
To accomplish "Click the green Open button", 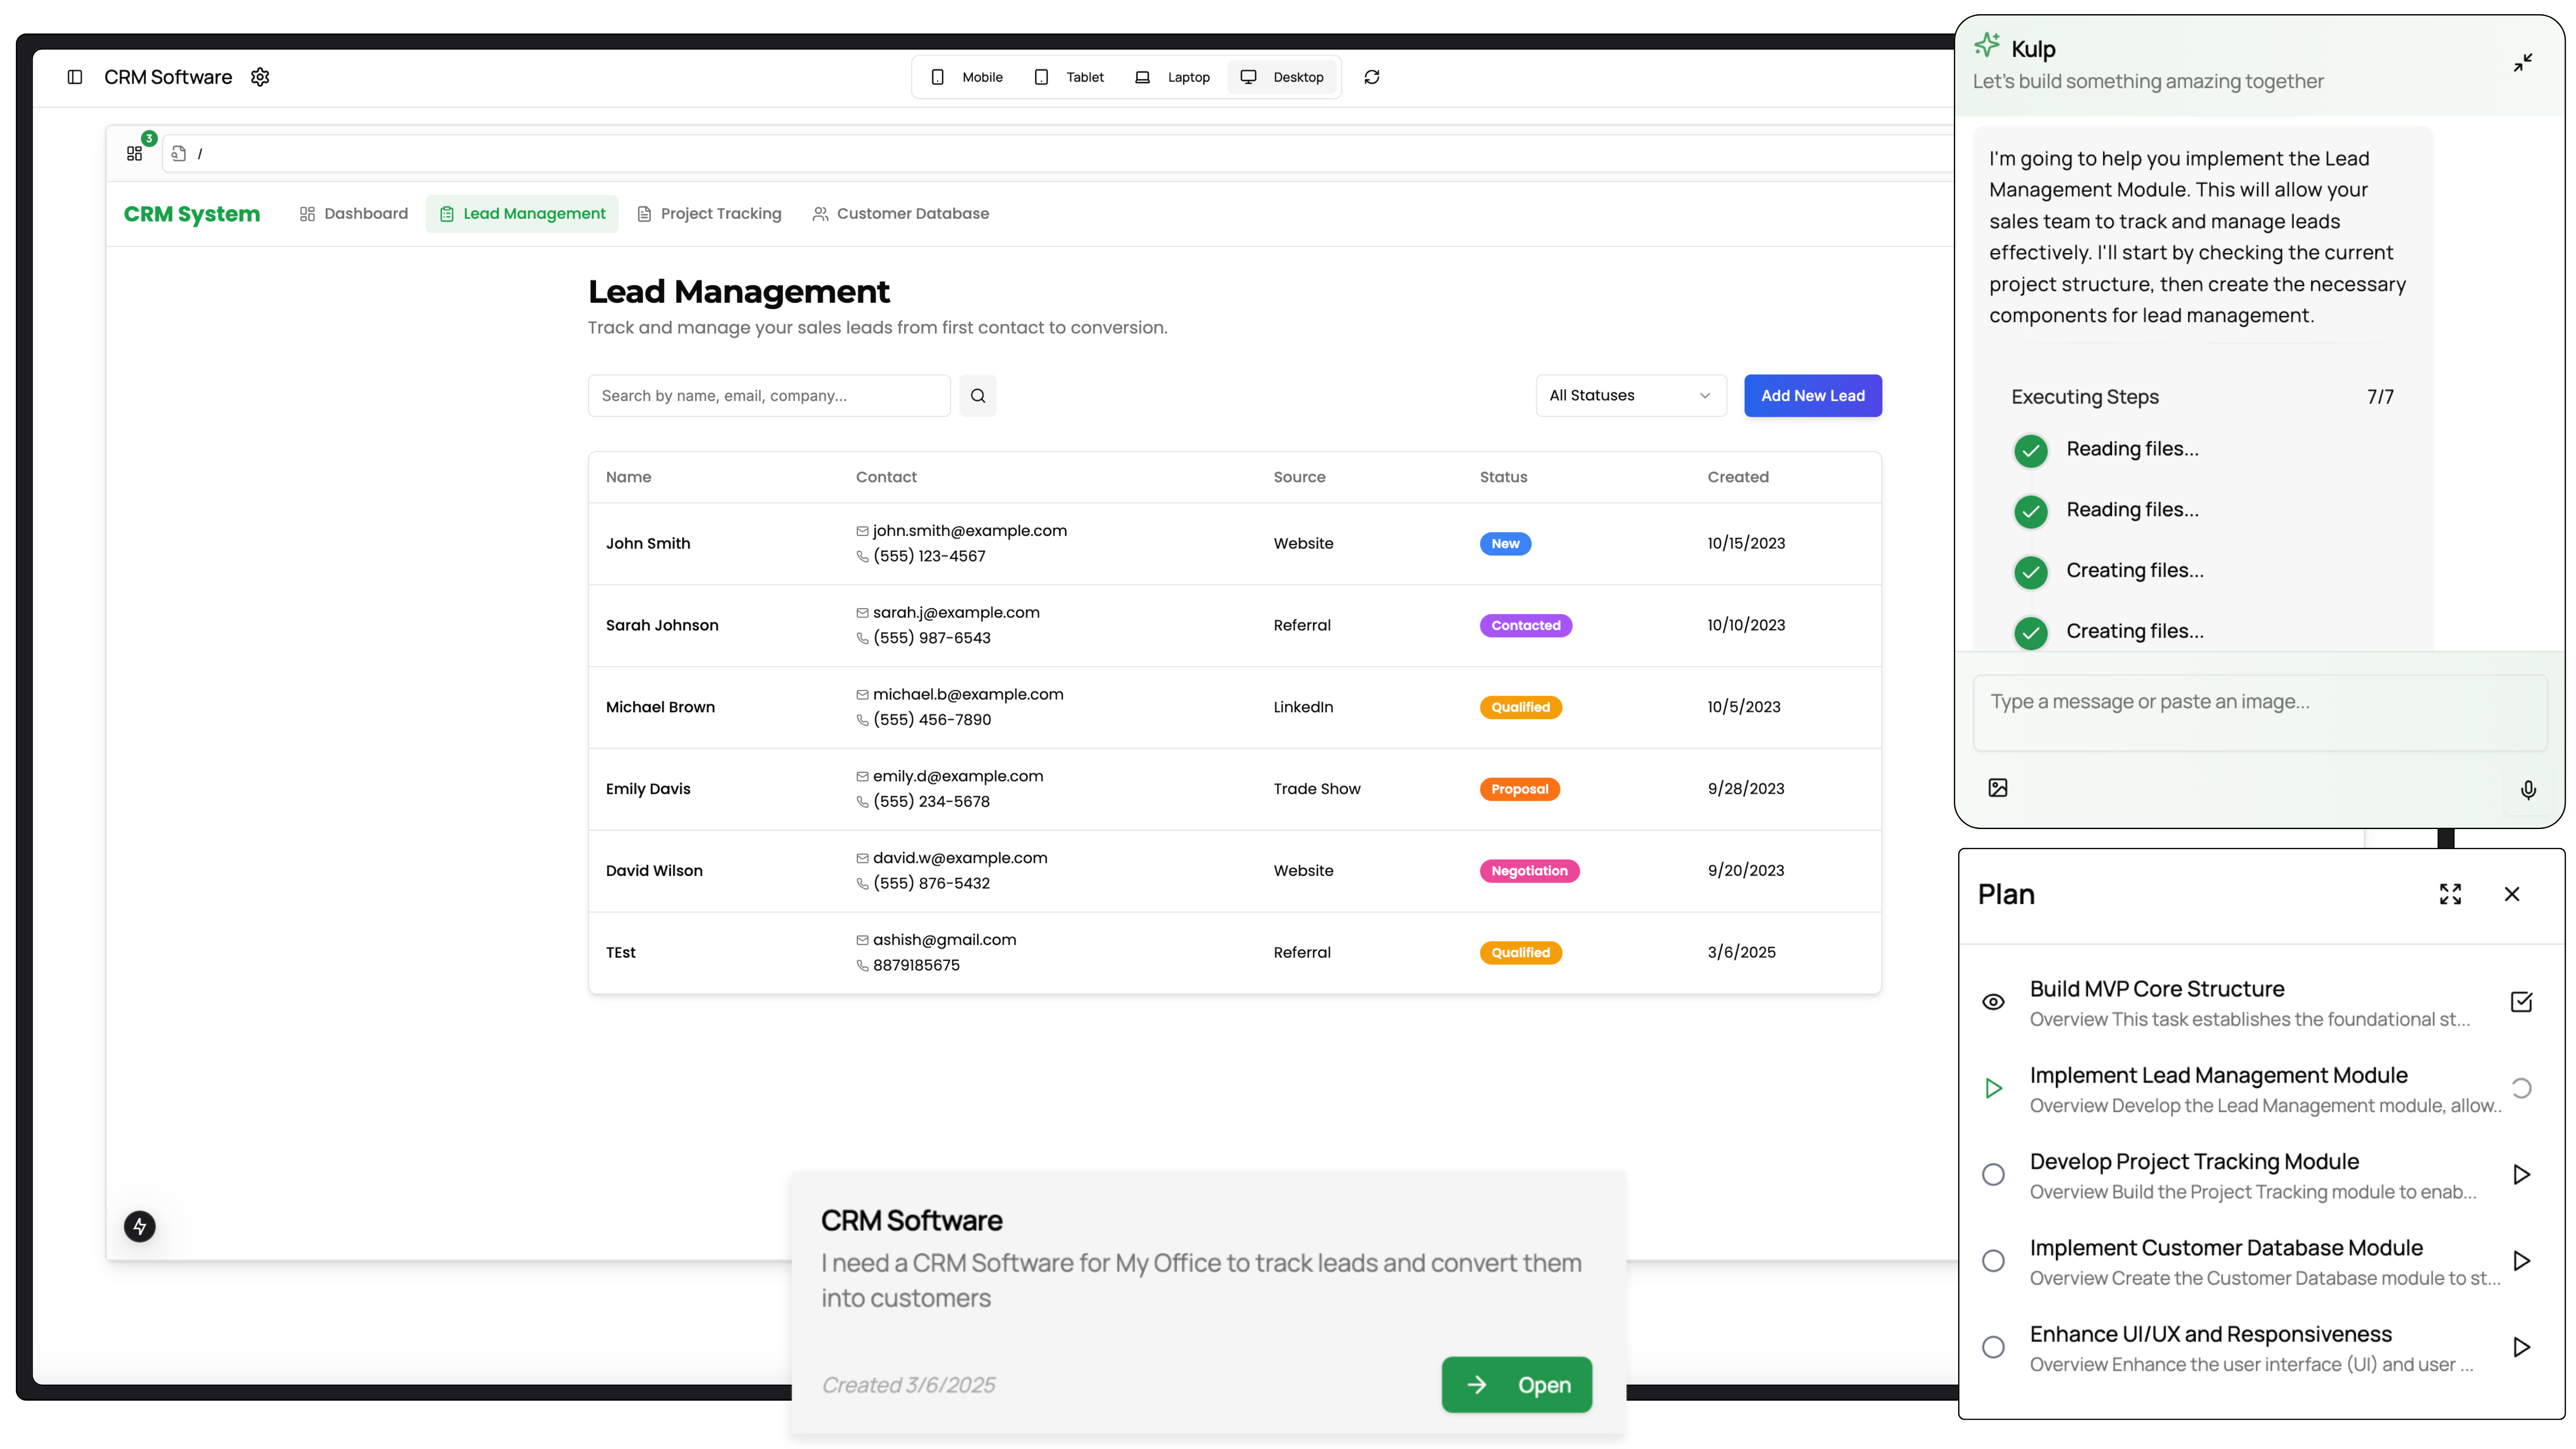I will 1516,1385.
